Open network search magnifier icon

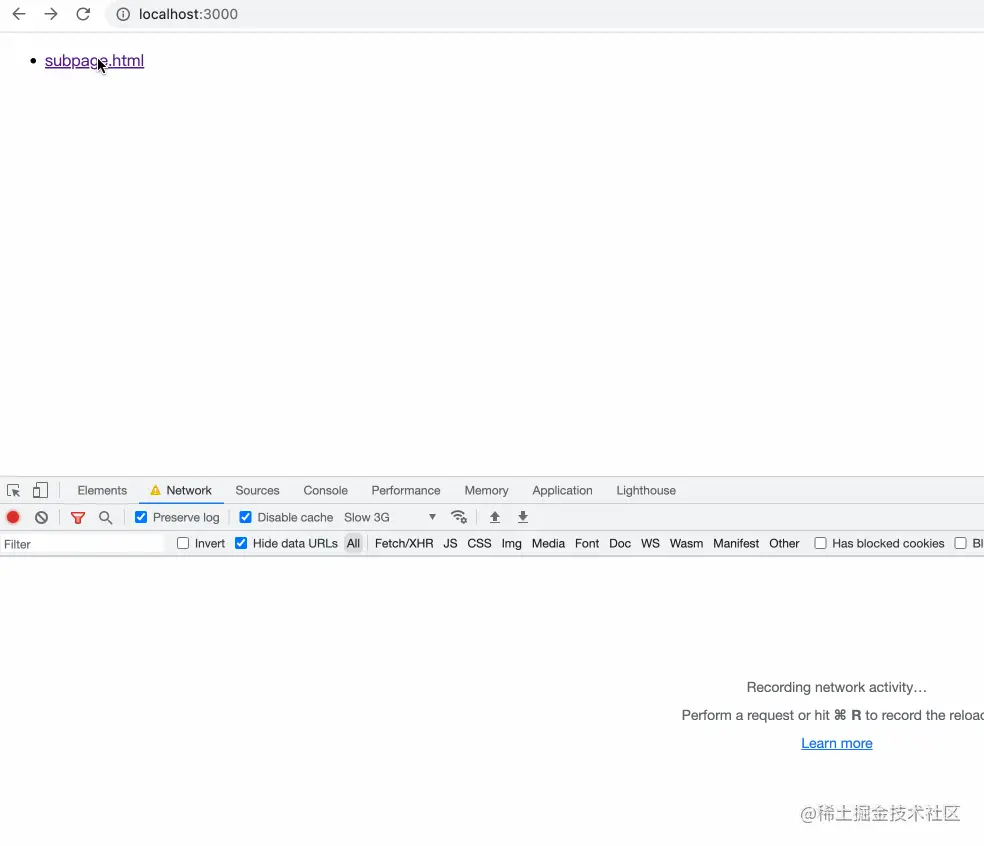tap(105, 517)
